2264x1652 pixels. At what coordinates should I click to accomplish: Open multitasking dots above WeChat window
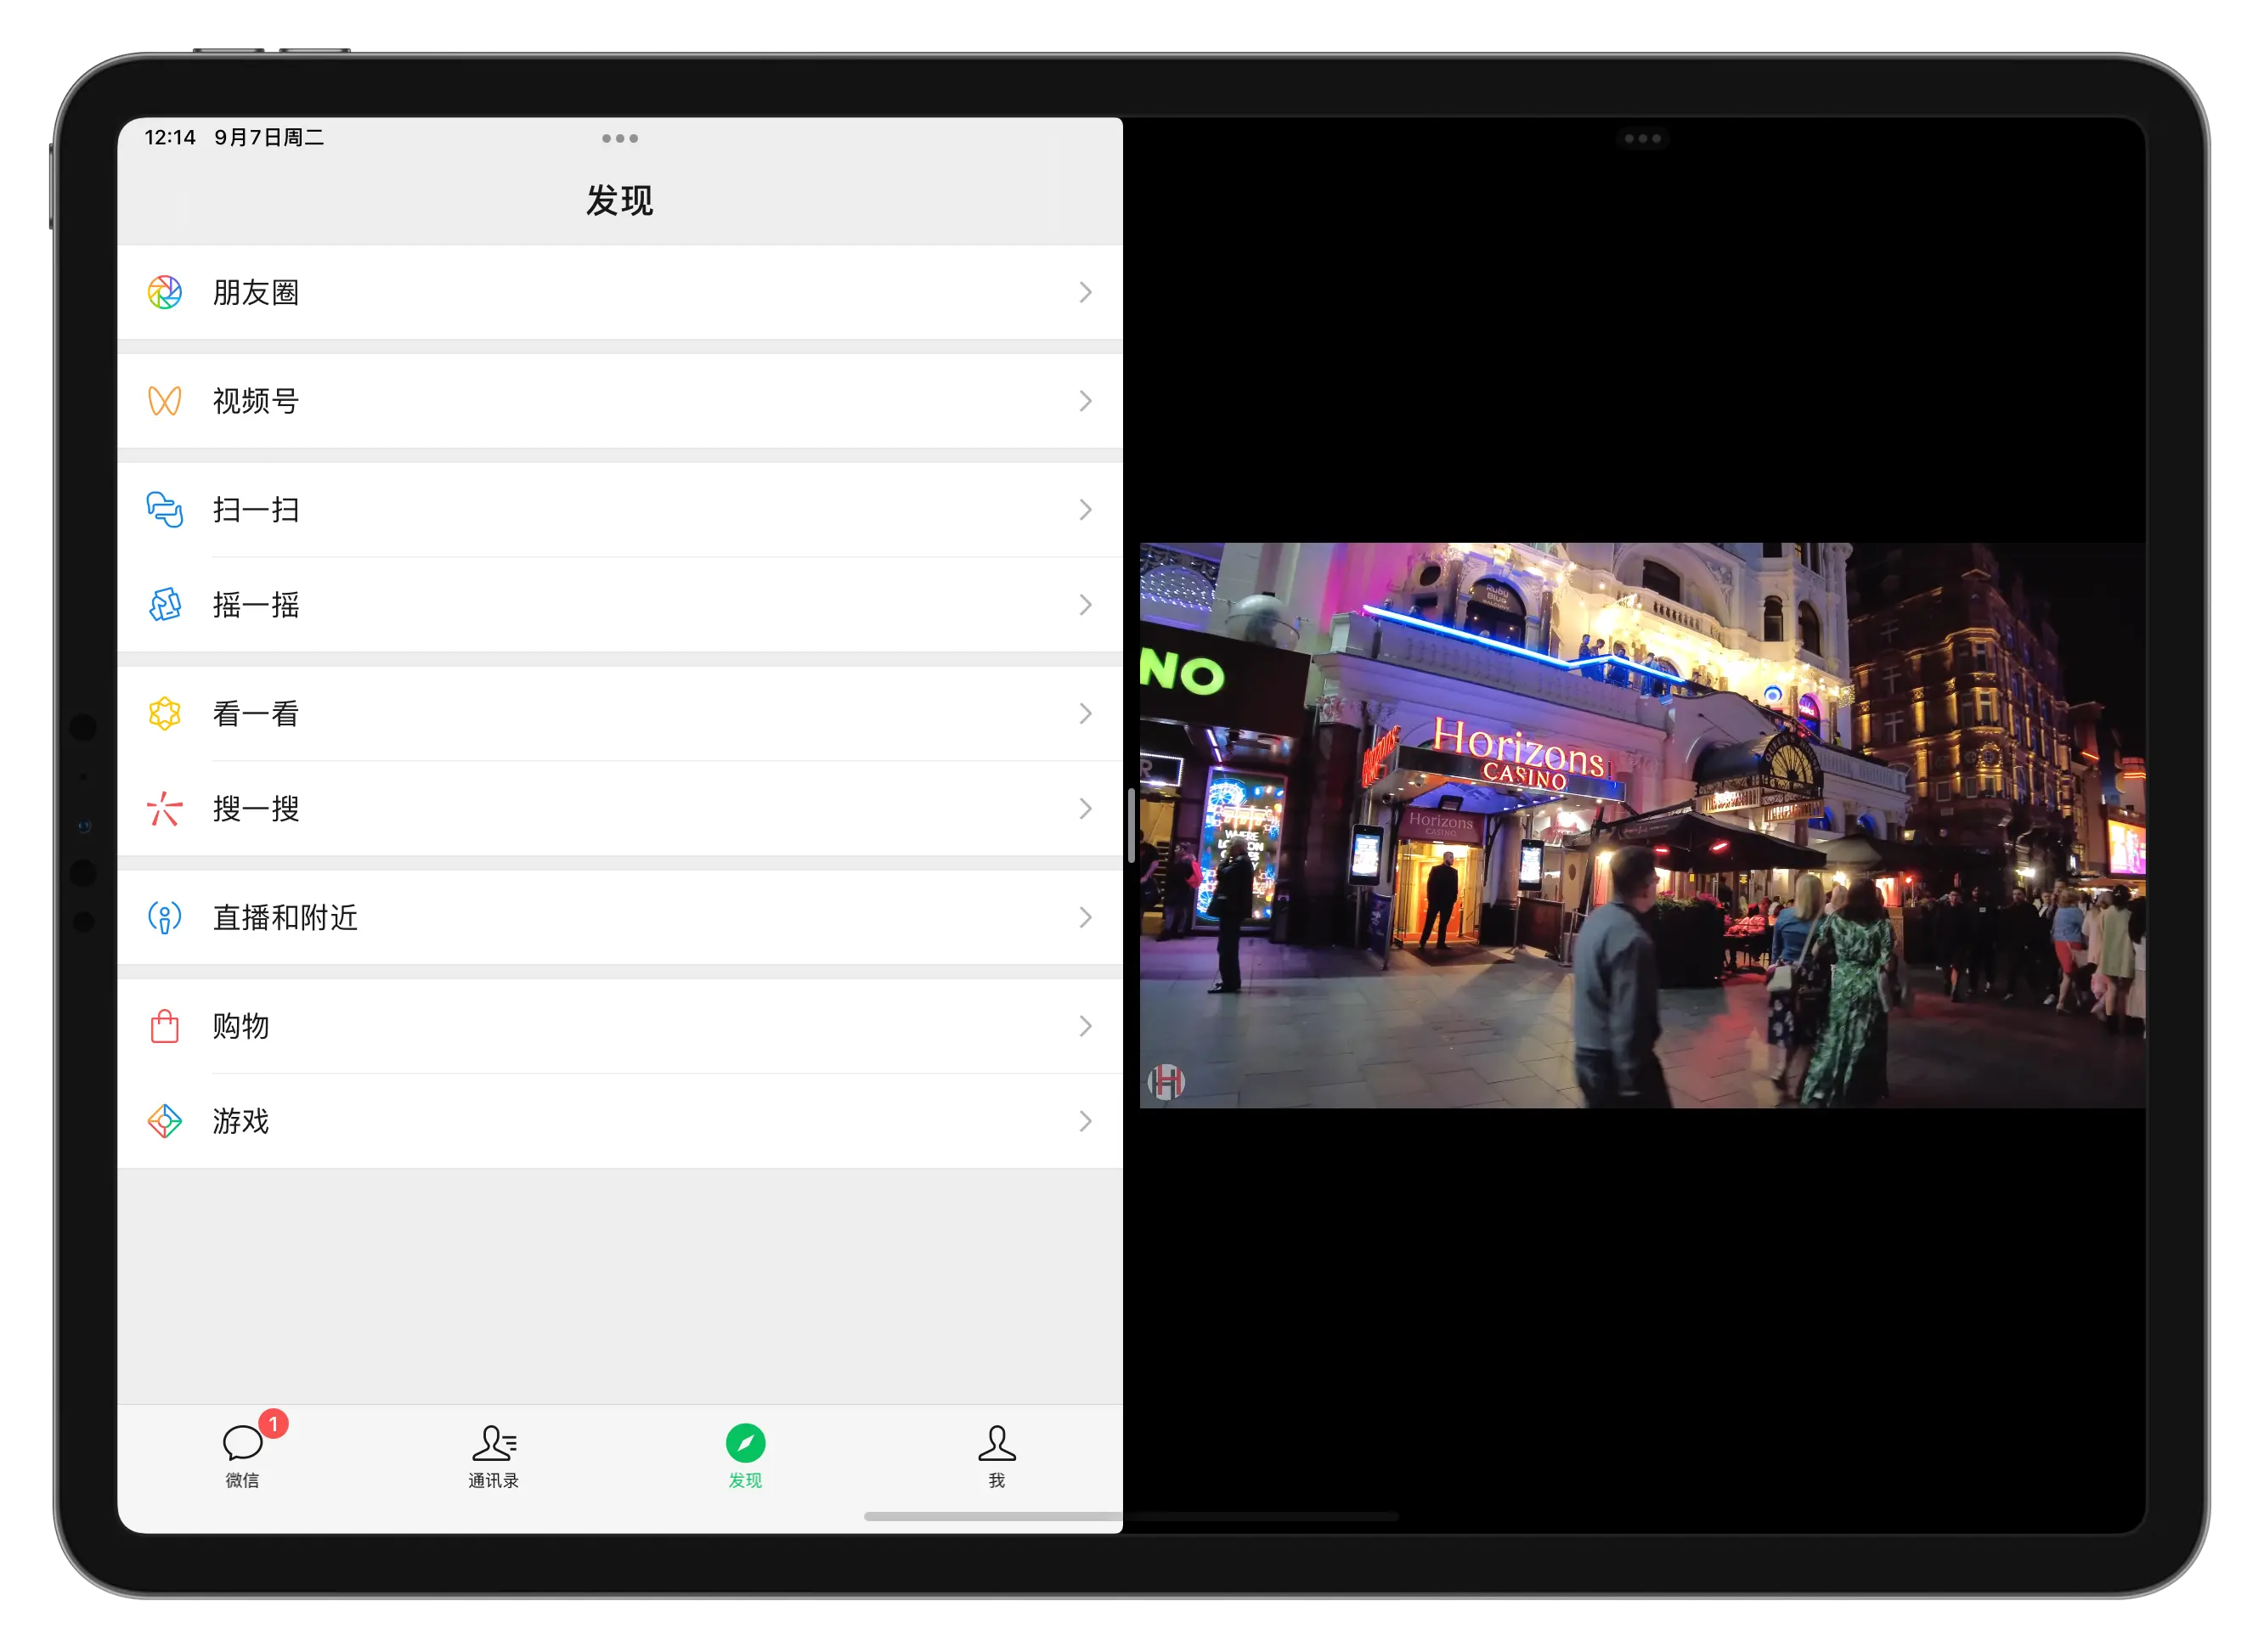click(620, 139)
